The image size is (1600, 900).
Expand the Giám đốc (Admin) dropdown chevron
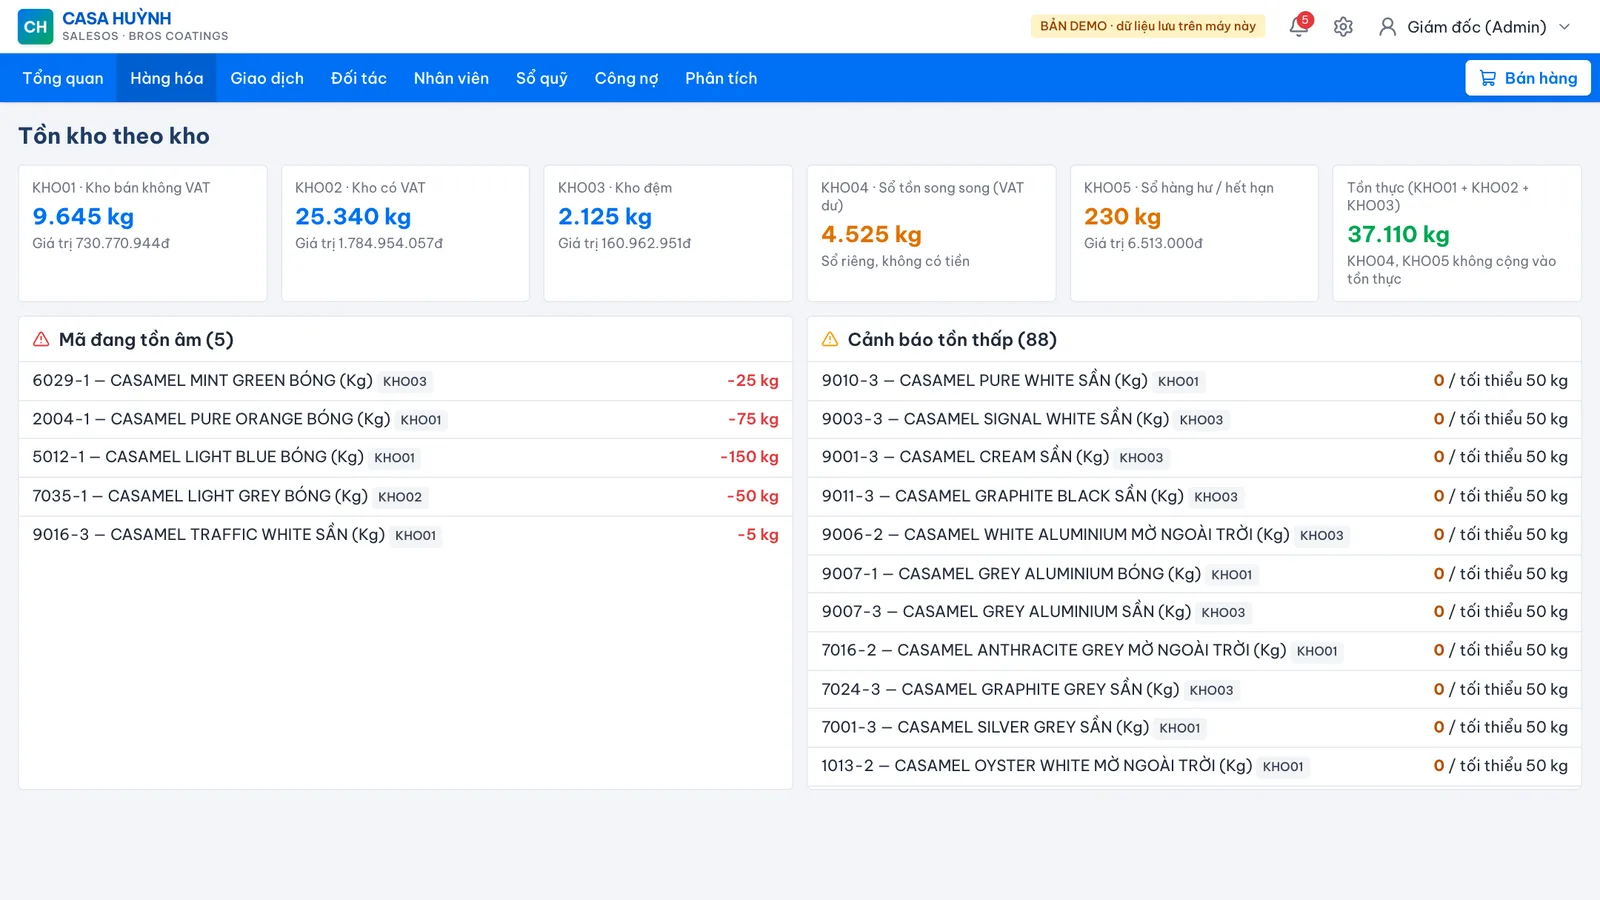[x=1565, y=27]
